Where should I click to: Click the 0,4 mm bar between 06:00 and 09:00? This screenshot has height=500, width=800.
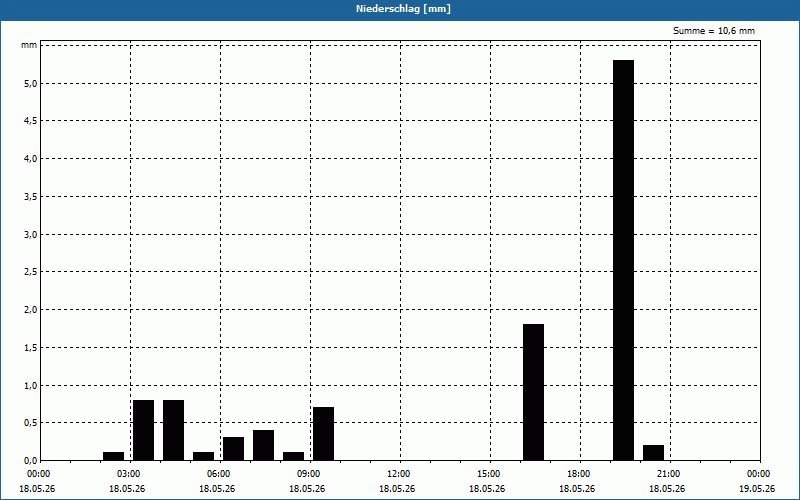pos(263,445)
